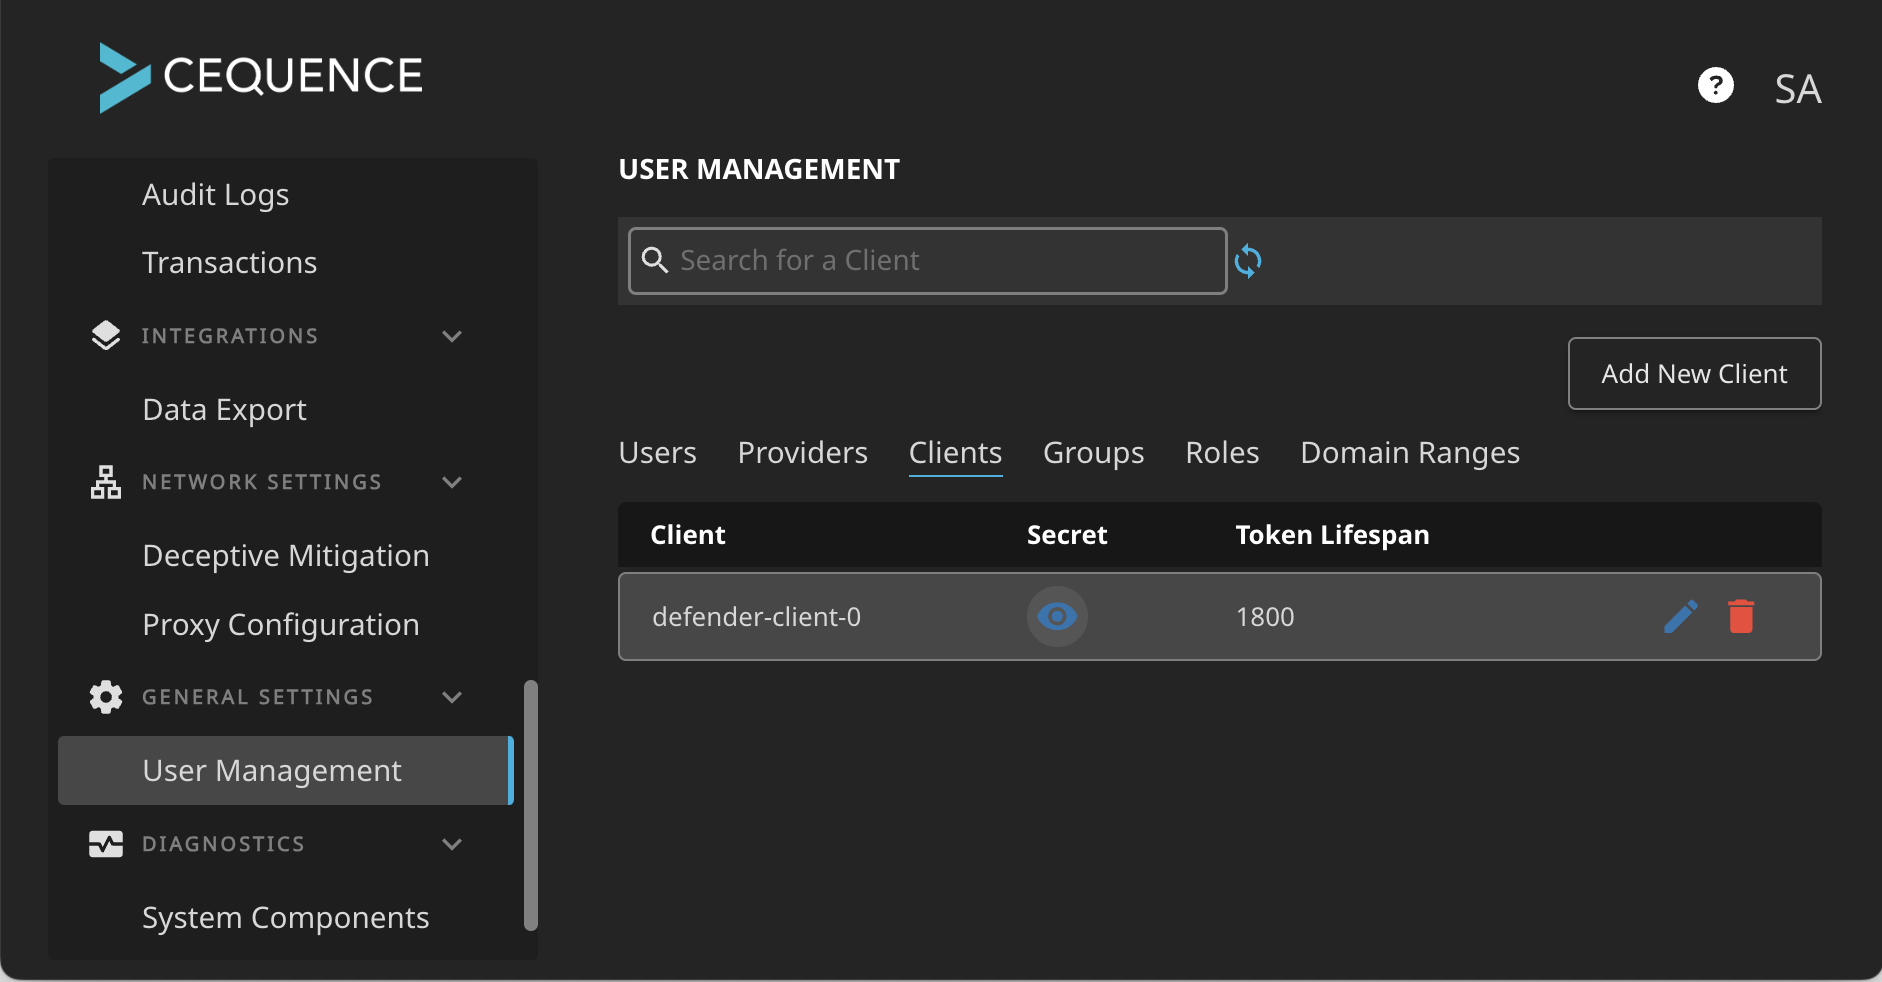Click the INTEGRATIONS section label
Image resolution: width=1882 pixels, height=982 pixels.
(x=230, y=336)
